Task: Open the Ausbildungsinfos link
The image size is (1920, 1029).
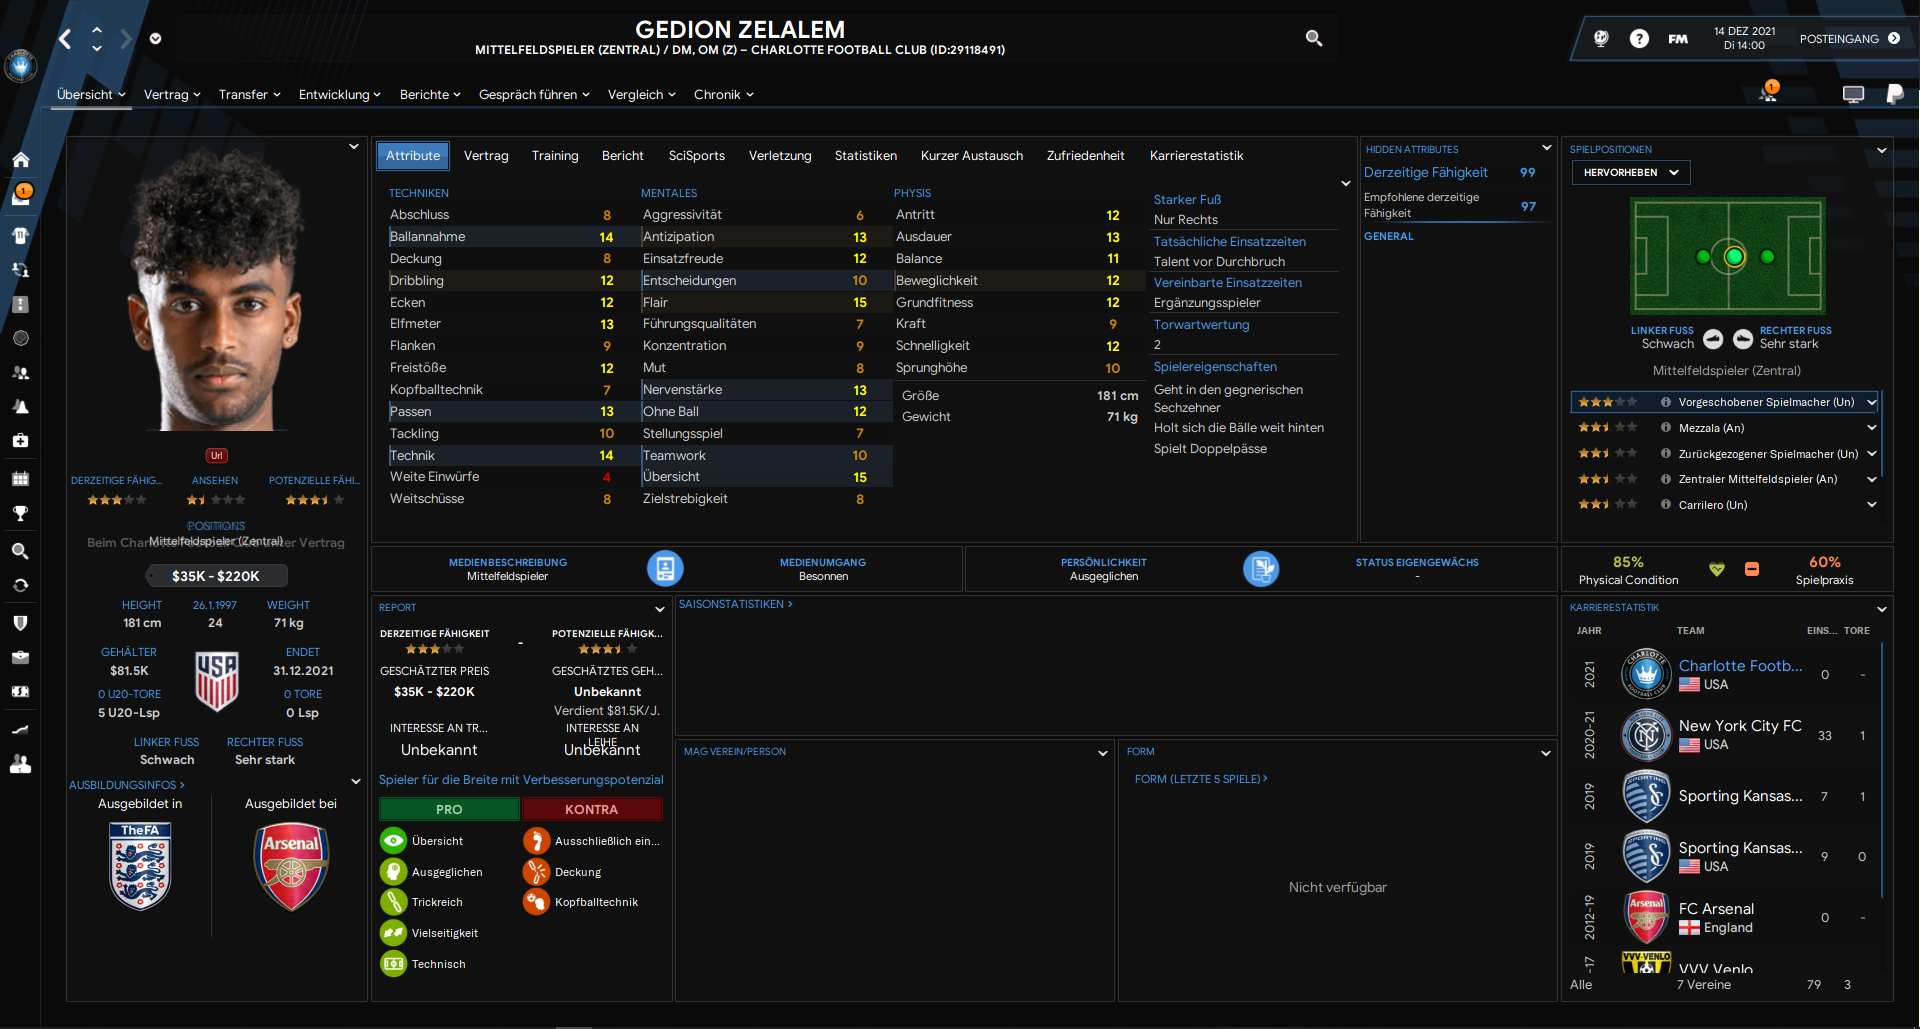Action: pos(127,785)
